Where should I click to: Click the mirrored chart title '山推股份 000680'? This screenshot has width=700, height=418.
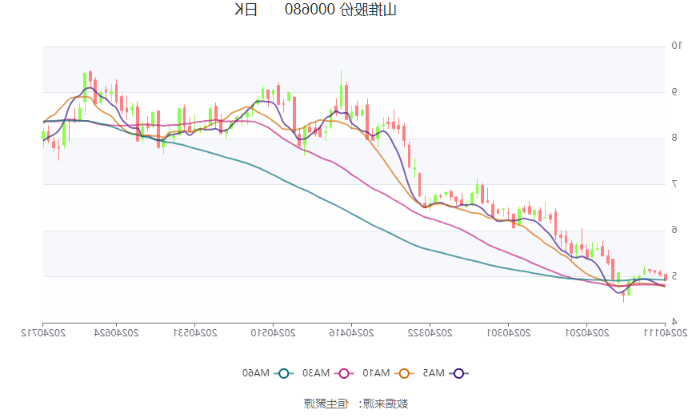341,9
